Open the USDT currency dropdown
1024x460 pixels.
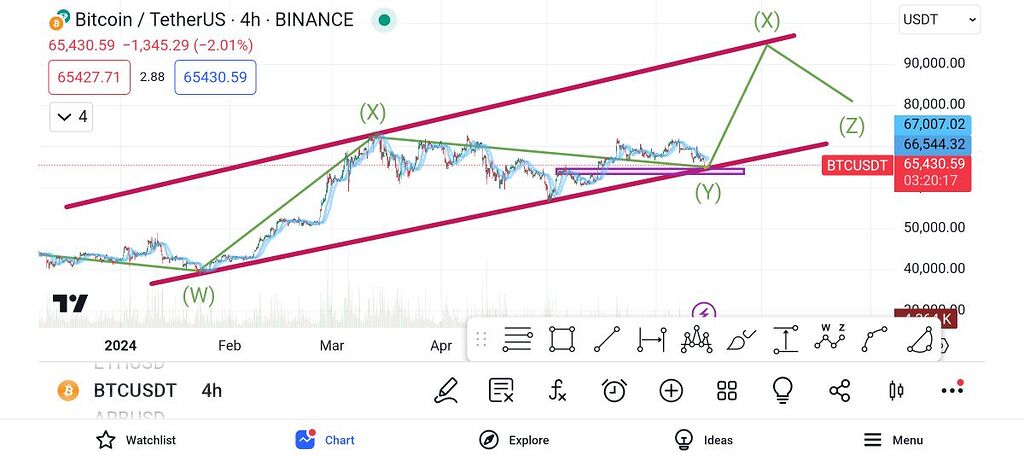pyautogui.click(x=940, y=19)
